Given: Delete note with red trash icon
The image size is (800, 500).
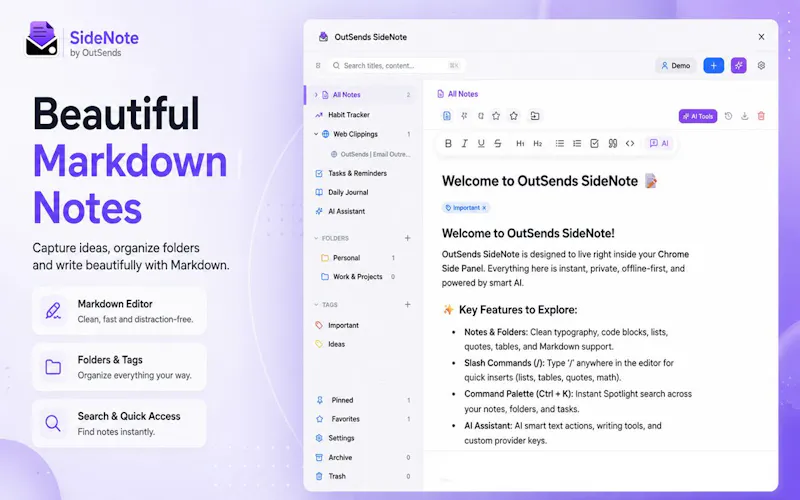Looking at the screenshot, I should click(761, 116).
